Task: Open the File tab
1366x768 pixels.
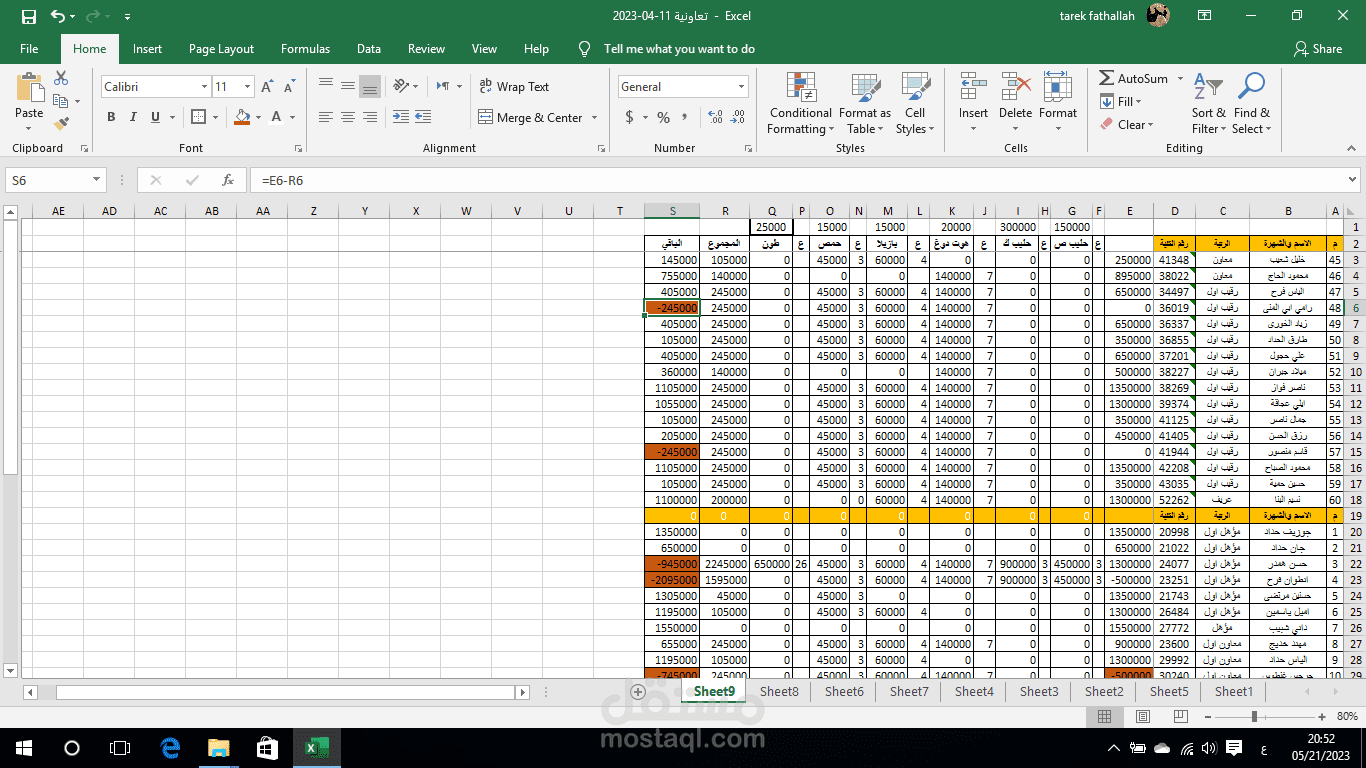Action: (29, 49)
